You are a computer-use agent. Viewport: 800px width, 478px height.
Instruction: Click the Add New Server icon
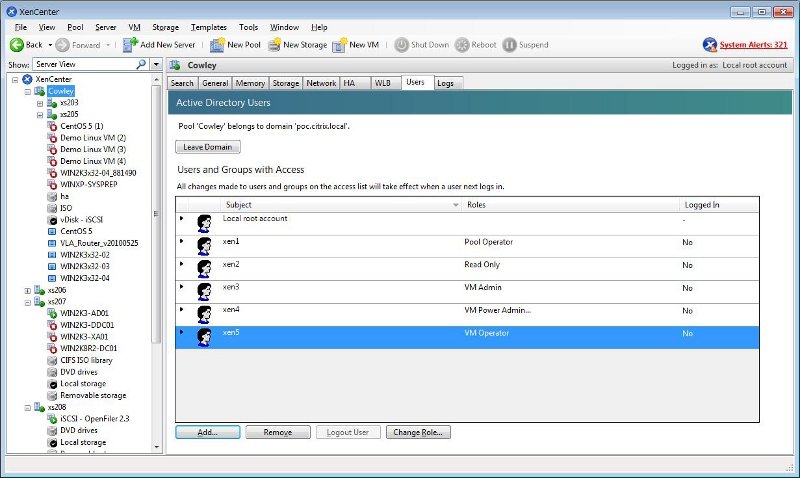(x=130, y=45)
